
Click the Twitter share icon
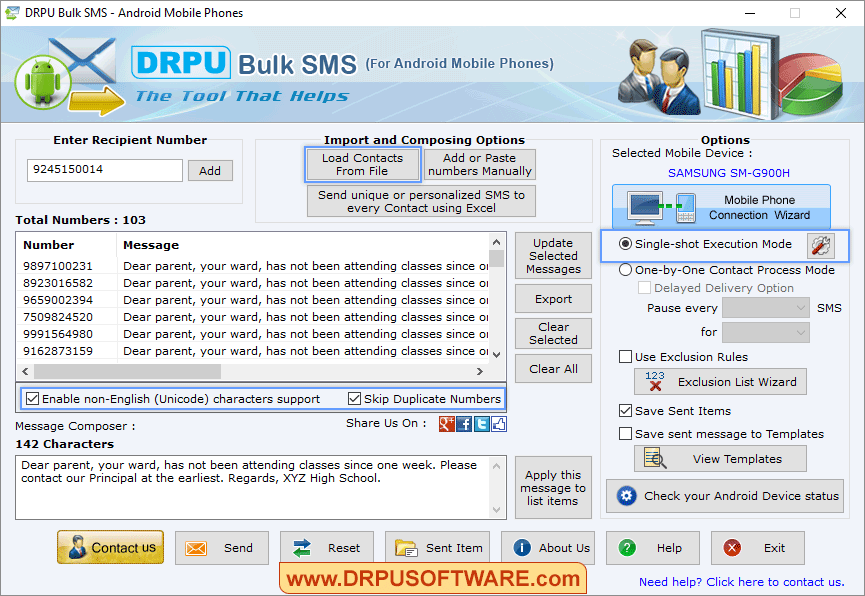click(x=482, y=424)
